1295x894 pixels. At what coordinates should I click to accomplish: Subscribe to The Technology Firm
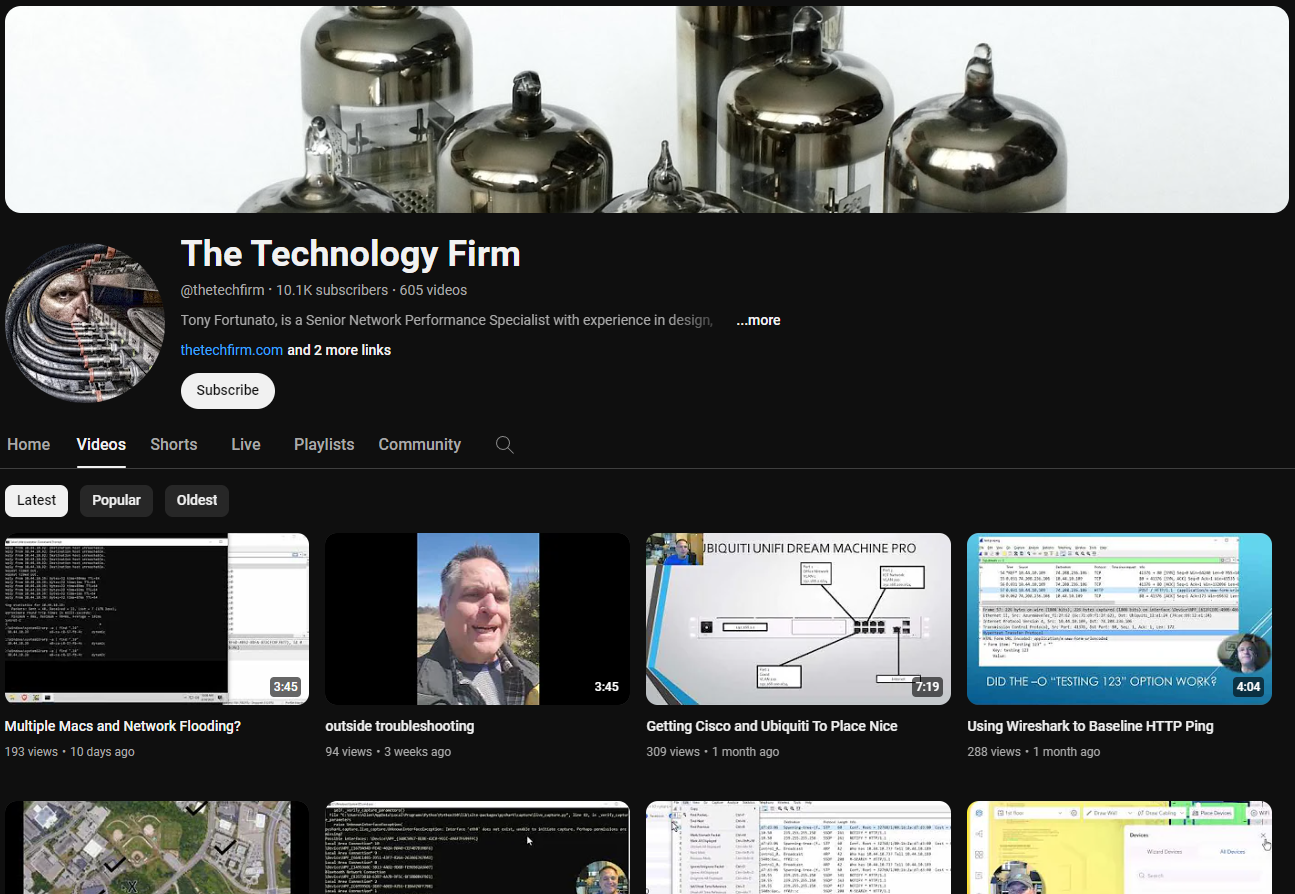[x=227, y=390]
